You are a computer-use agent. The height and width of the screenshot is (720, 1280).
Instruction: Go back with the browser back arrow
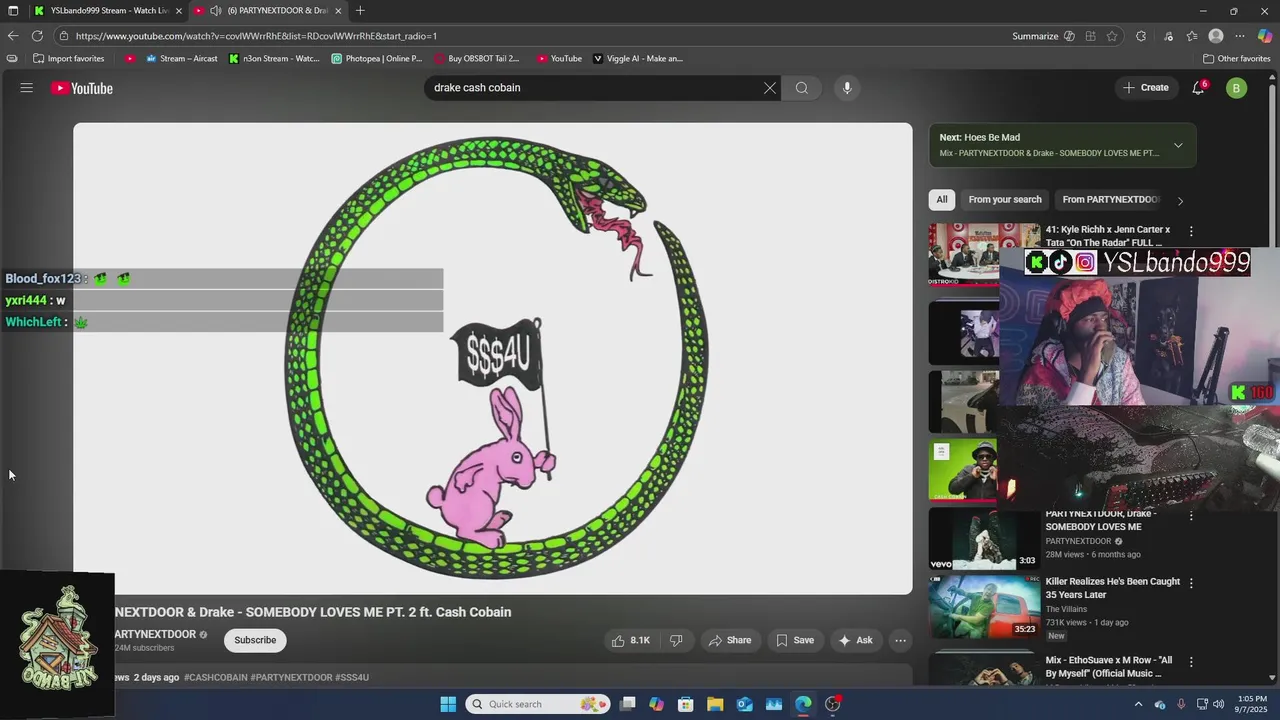click(x=13, y=36)
